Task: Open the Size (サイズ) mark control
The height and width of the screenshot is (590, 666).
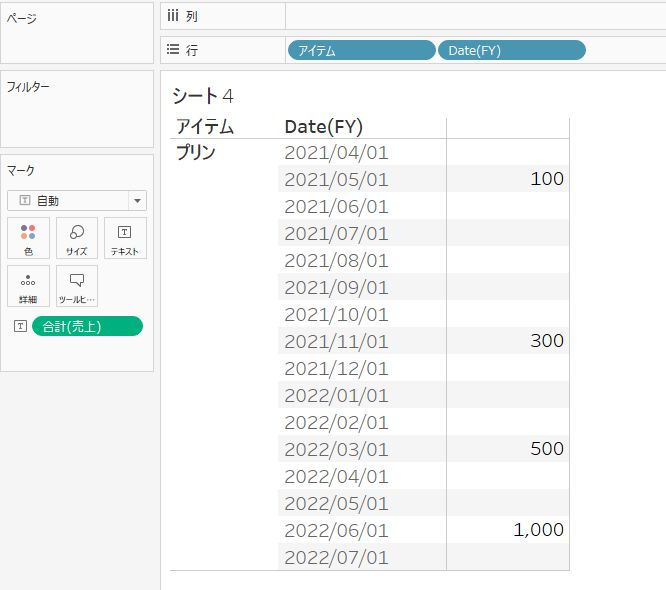Action: tap(77, 238)
